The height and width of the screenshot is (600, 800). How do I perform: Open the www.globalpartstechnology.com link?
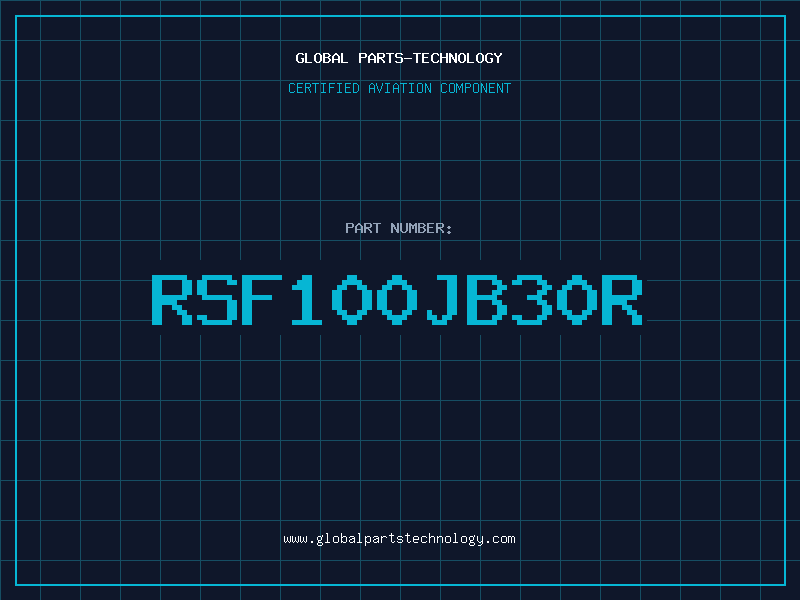[x=399, y=539]
